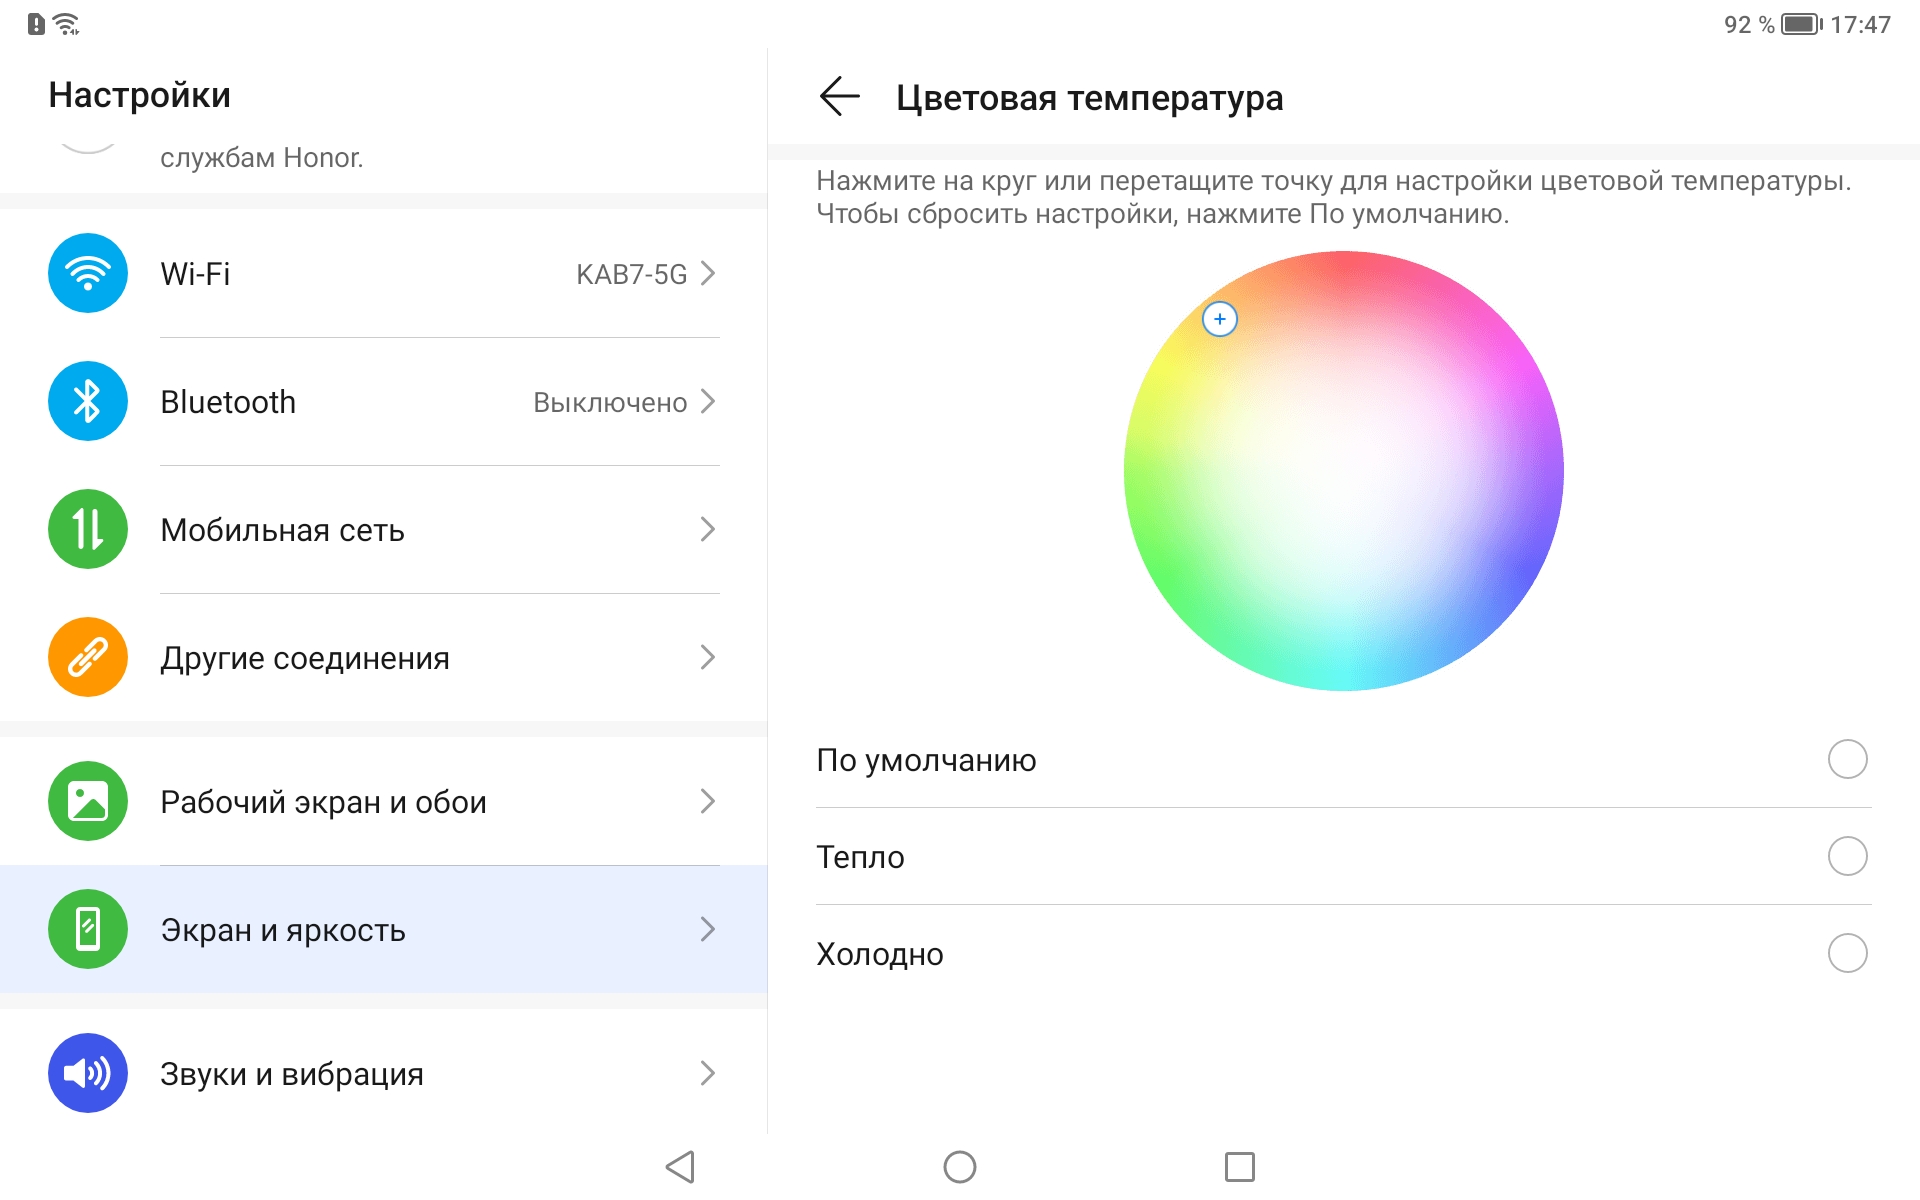Tap the home screen wallpaper icon
Screen dimensions: 1920x1200
[x=88, y=801]
